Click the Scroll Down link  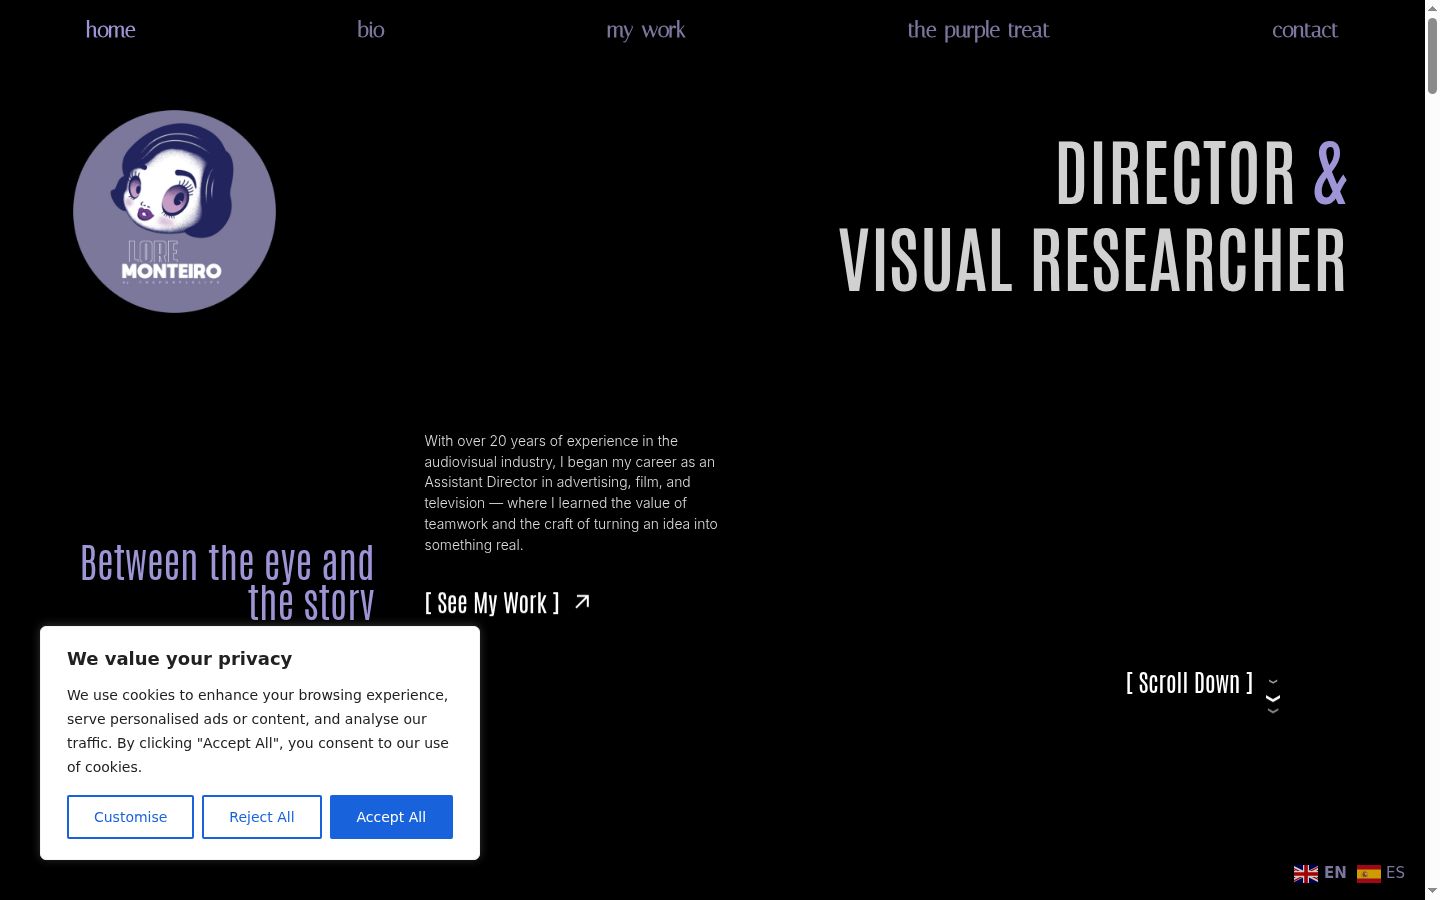1189,683
